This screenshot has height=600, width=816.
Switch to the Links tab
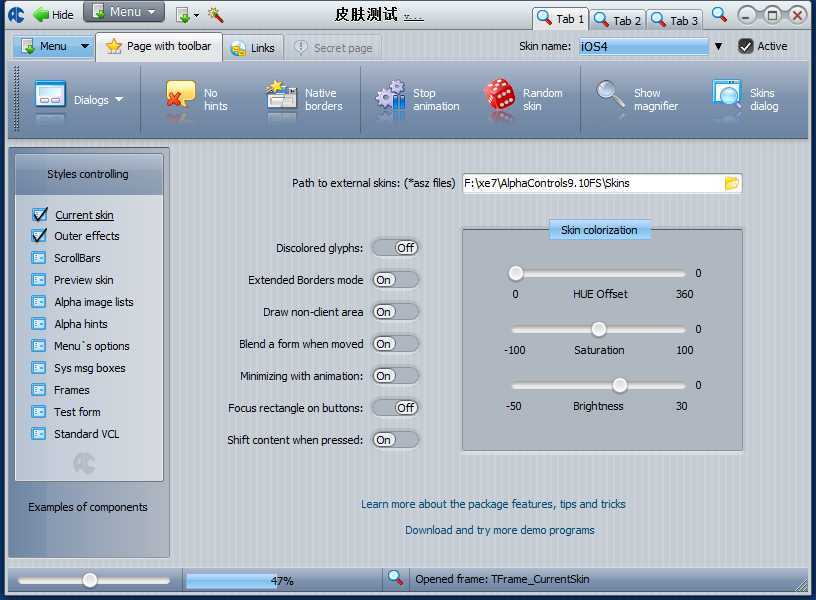(x=253, y=48)
